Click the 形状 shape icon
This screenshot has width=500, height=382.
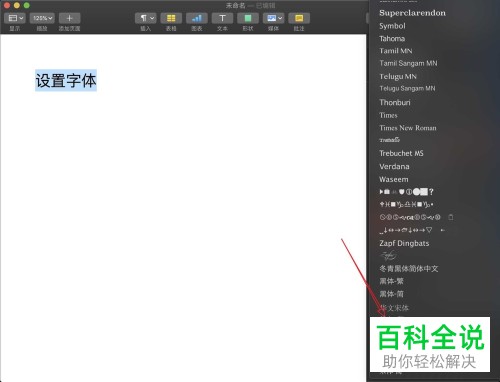pos(248,18)
